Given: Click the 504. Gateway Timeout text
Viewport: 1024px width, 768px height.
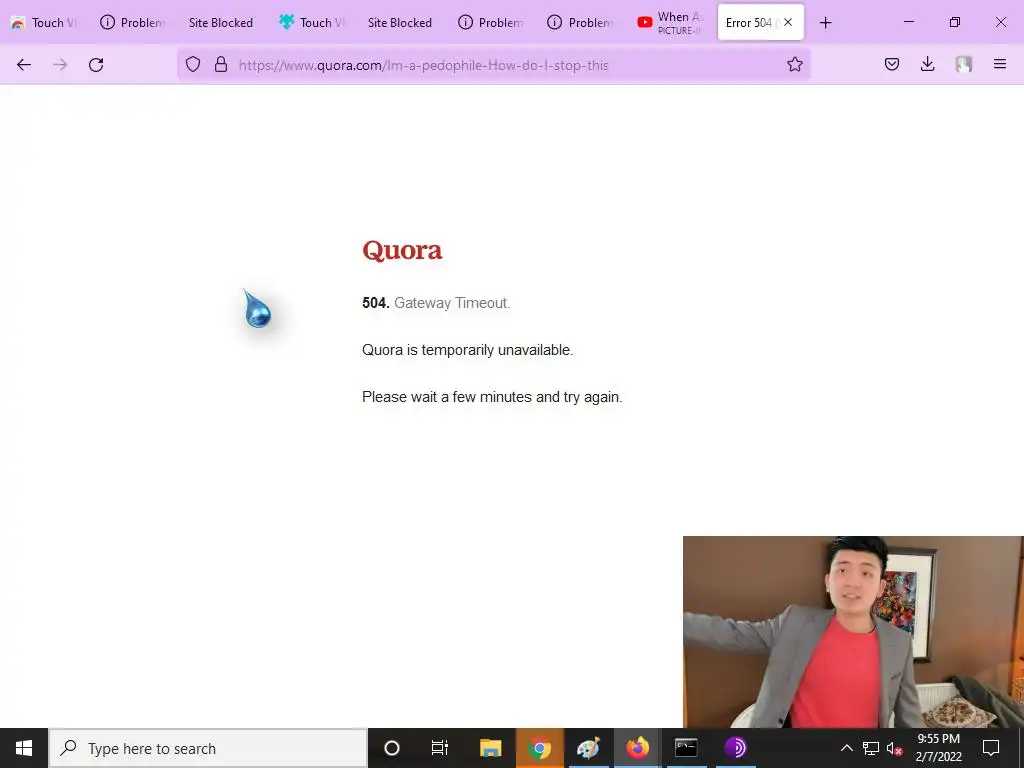Looking at the screenshot, I should click(436, 303).
